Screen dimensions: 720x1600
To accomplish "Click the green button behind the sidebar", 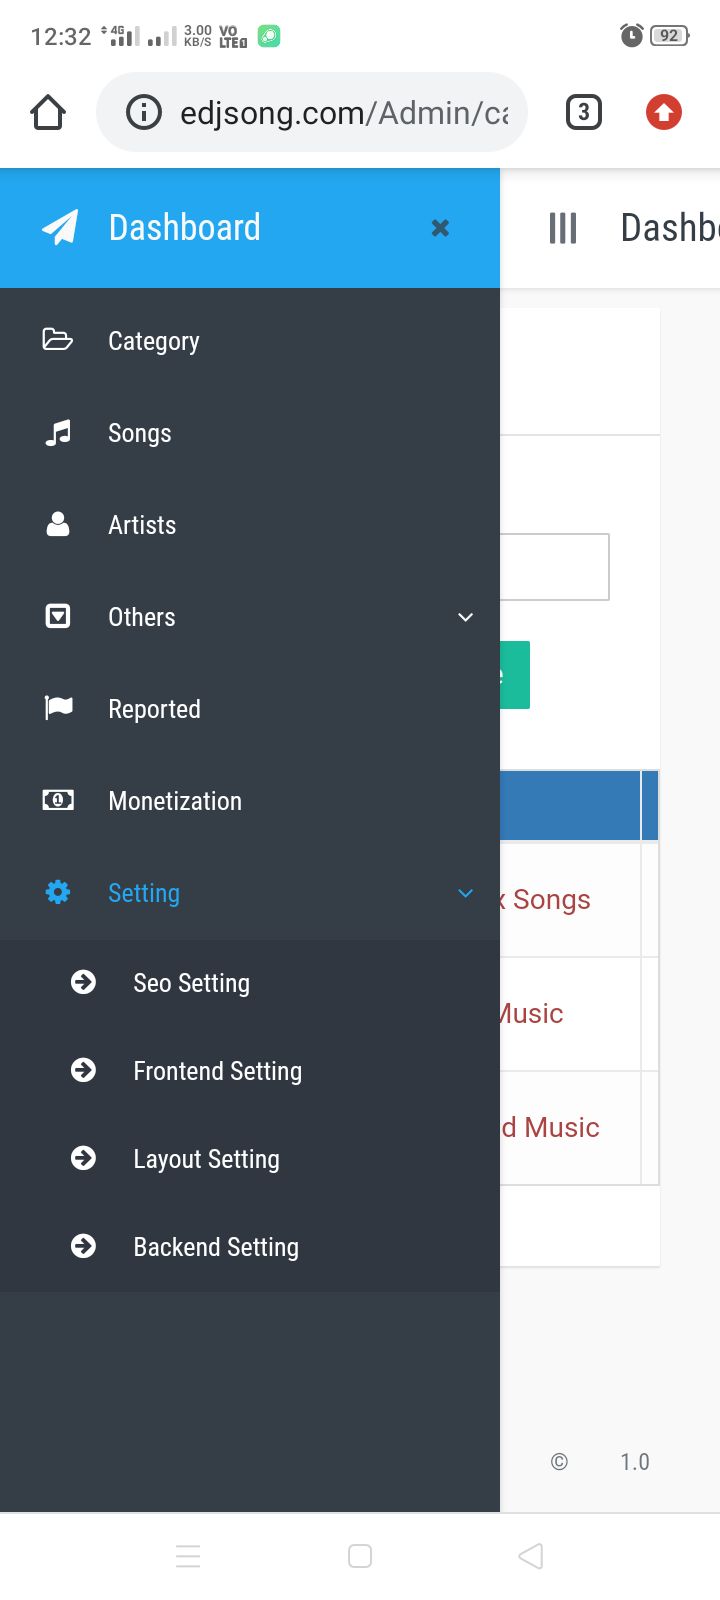I will (515, 675).
